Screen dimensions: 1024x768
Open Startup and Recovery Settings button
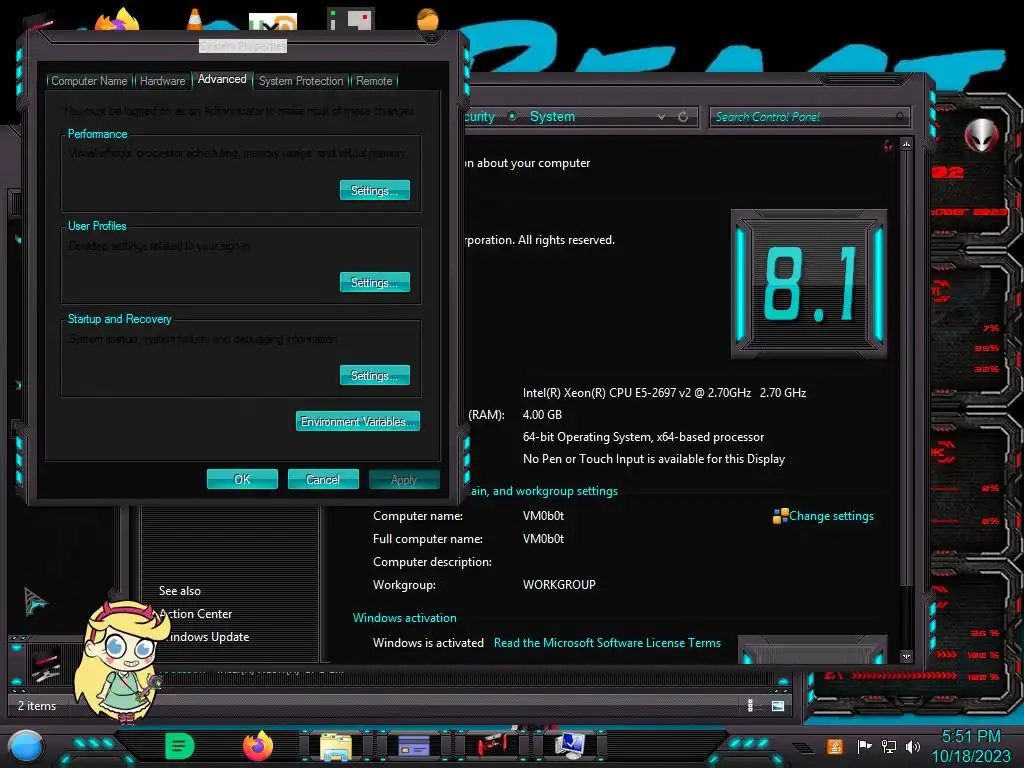pos(375,375)
